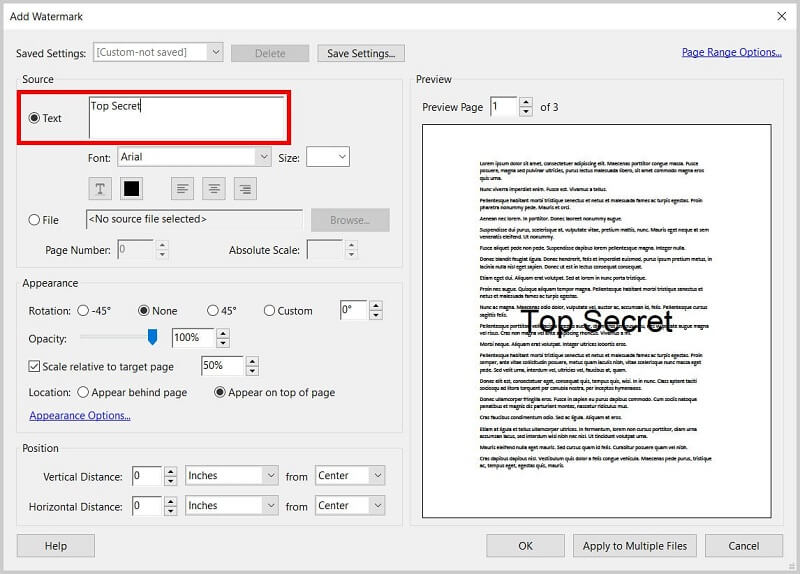
Task: Click the Save Settings button
Action: tap(361, 53)
